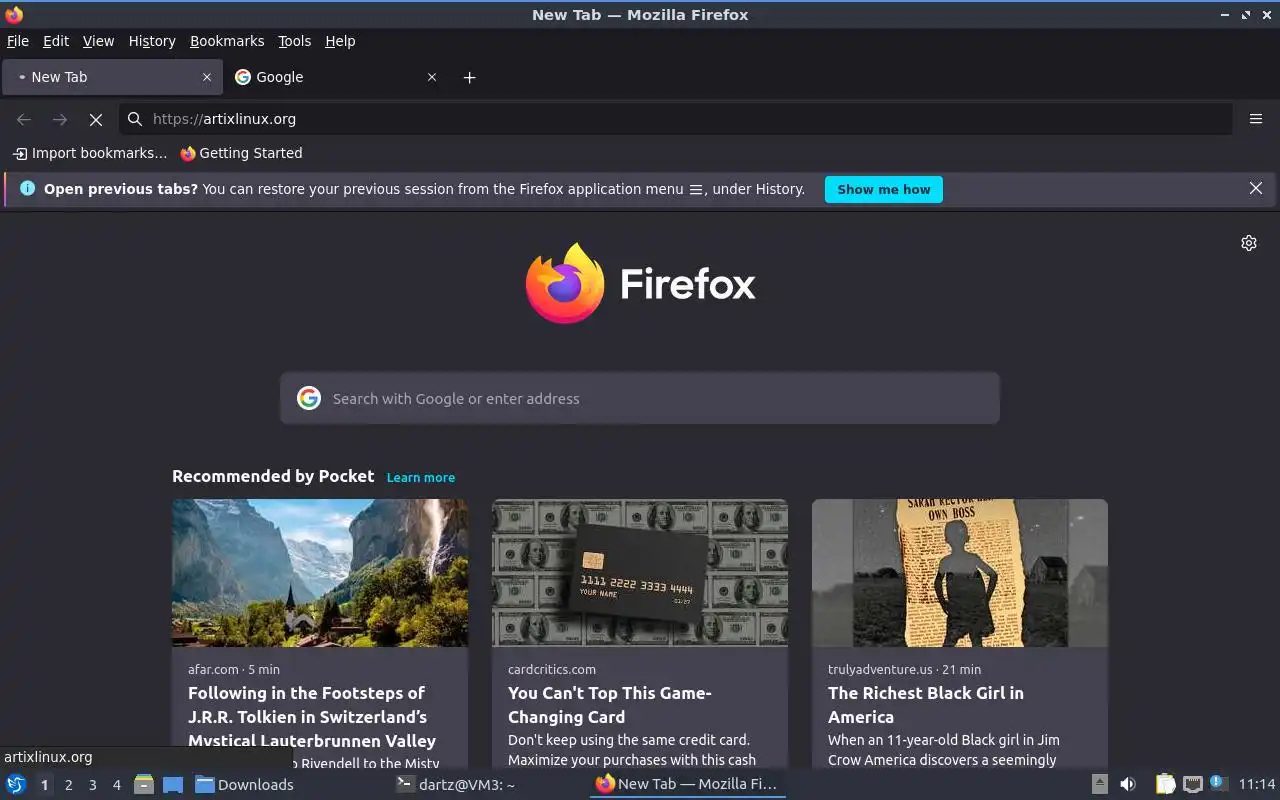Open volume control in system tray

1128,784
